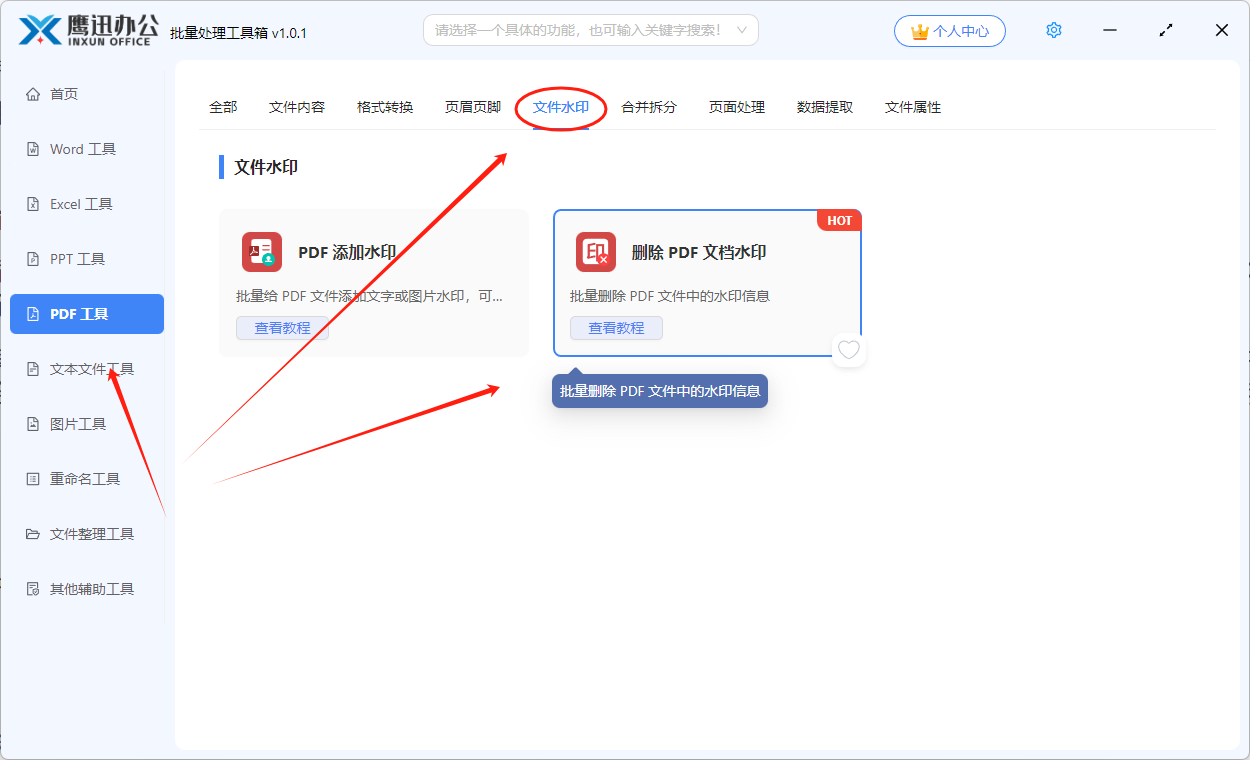Open the 个人中心 button
The height and width of the screenshot is (760, 1250).
point(950,31)
